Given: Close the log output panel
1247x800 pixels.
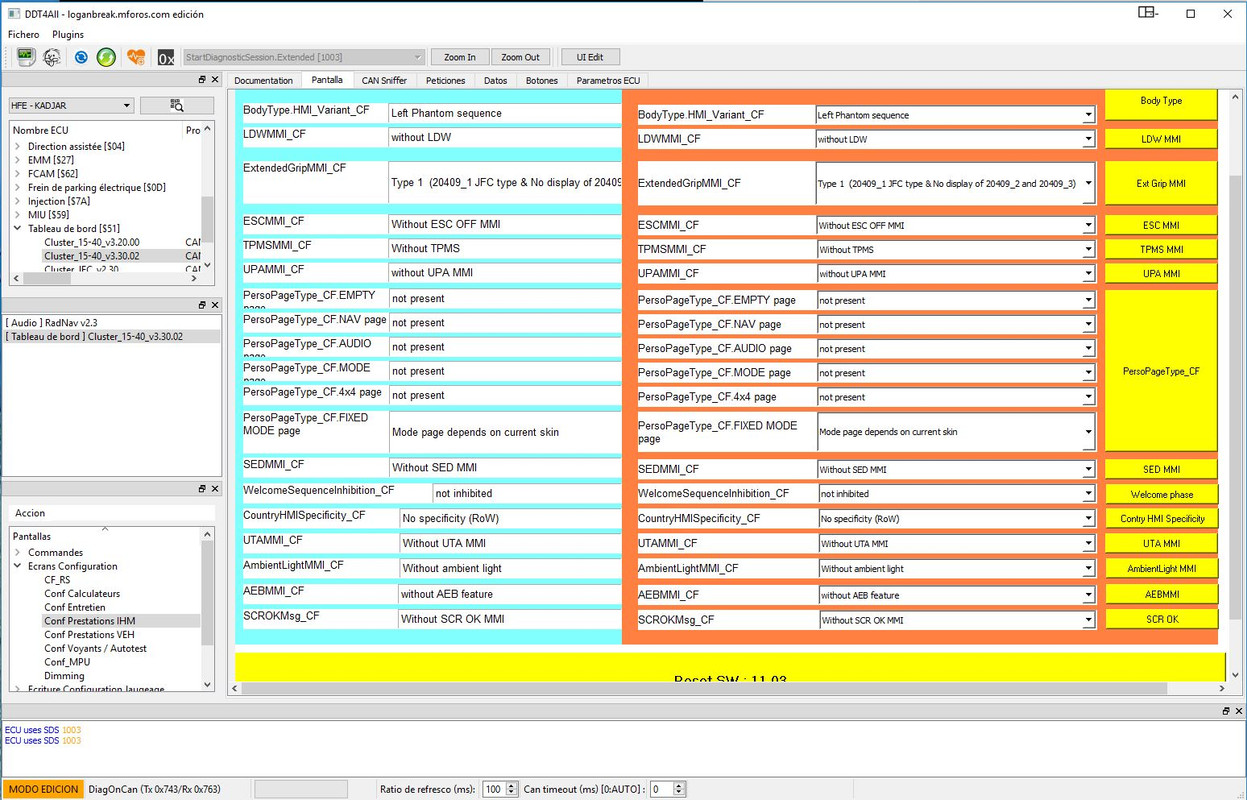Looking at the screenshot, I should [x=1238, y=711].
